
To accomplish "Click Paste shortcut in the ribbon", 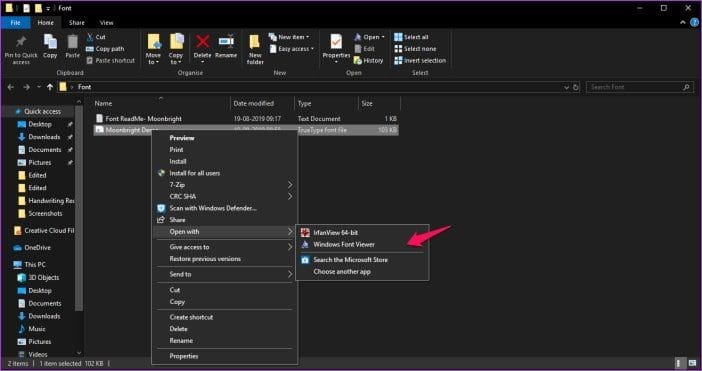I will [x=111, y=60].
